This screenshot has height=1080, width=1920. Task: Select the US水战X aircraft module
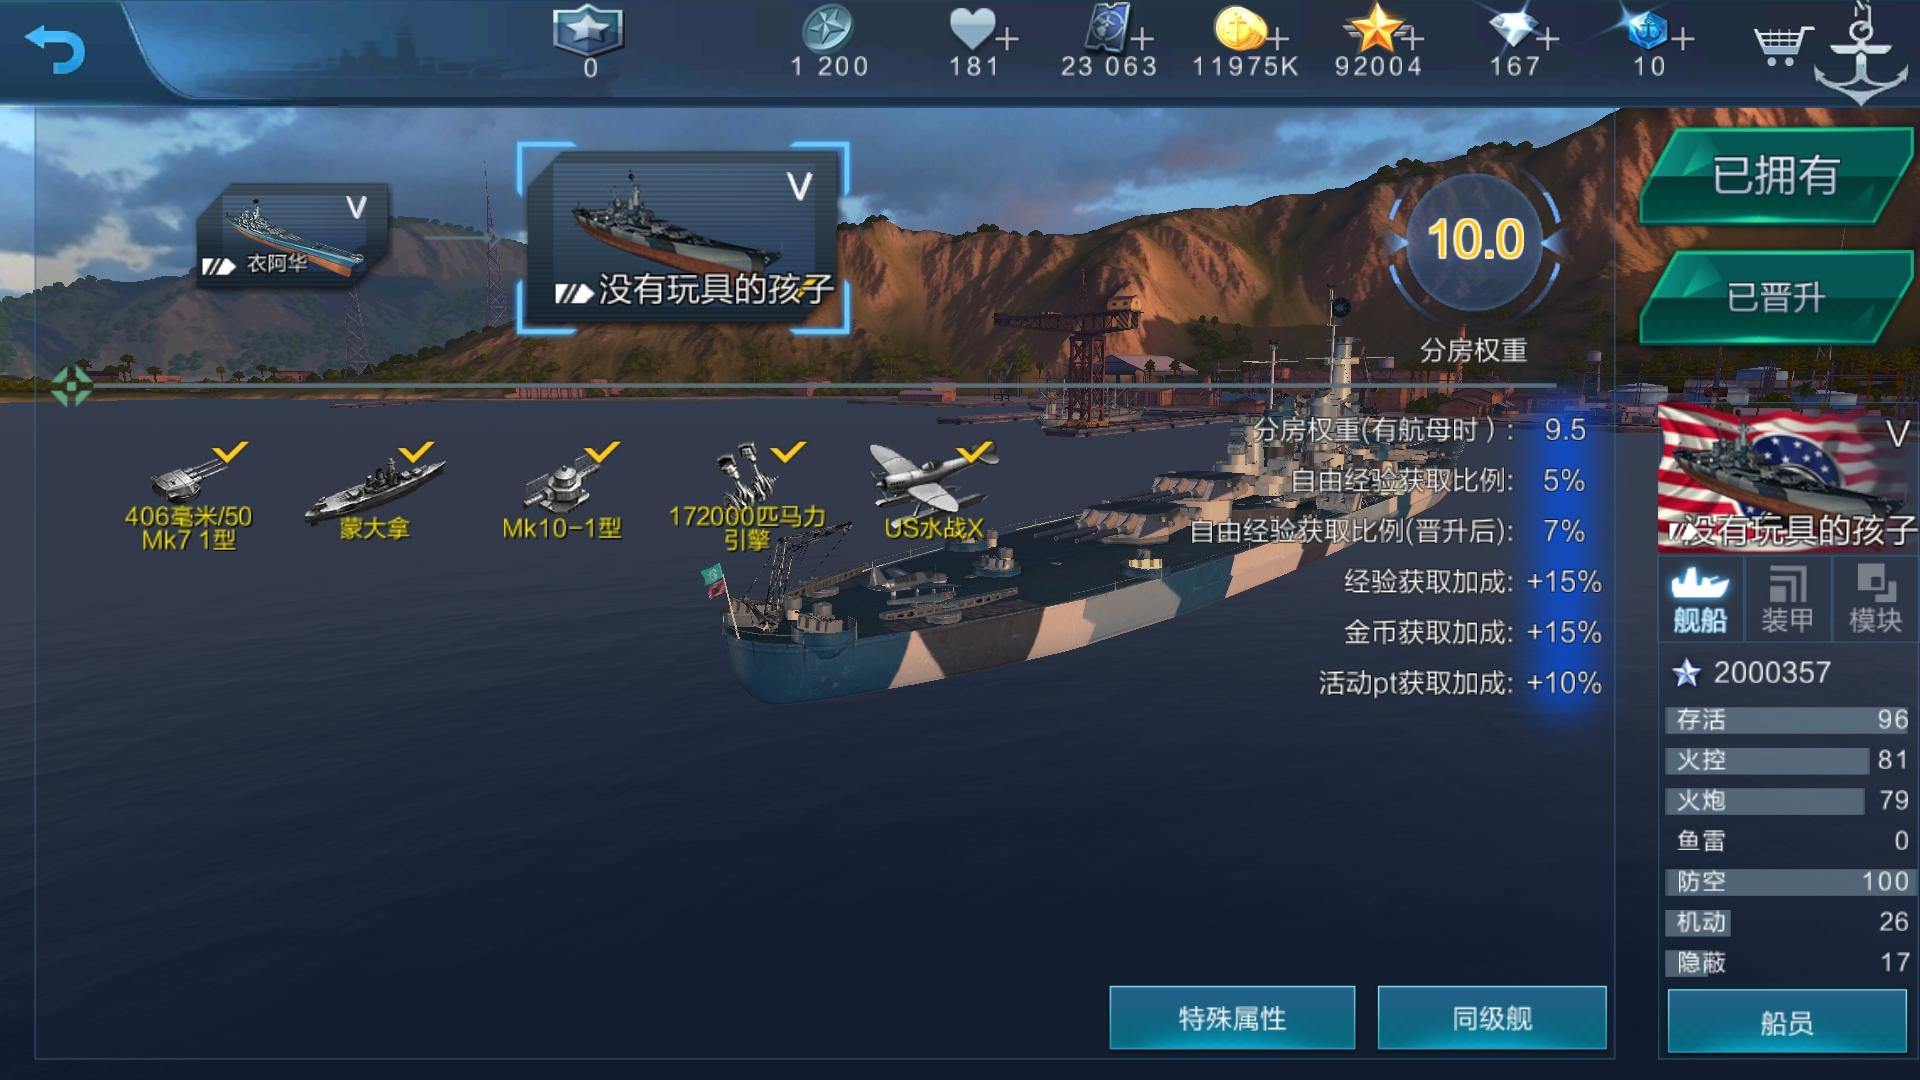point(933,491)
